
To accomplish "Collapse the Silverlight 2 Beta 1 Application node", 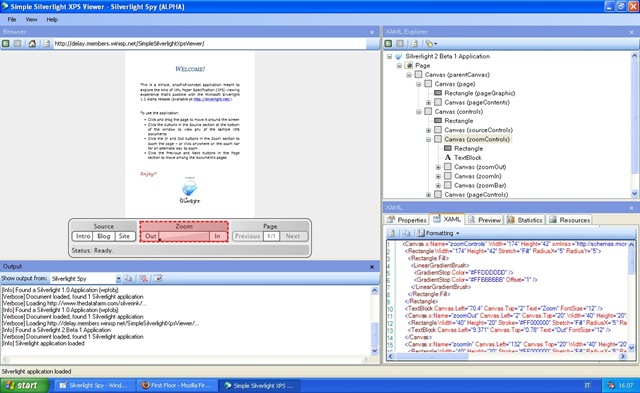I will click(389, 56).
